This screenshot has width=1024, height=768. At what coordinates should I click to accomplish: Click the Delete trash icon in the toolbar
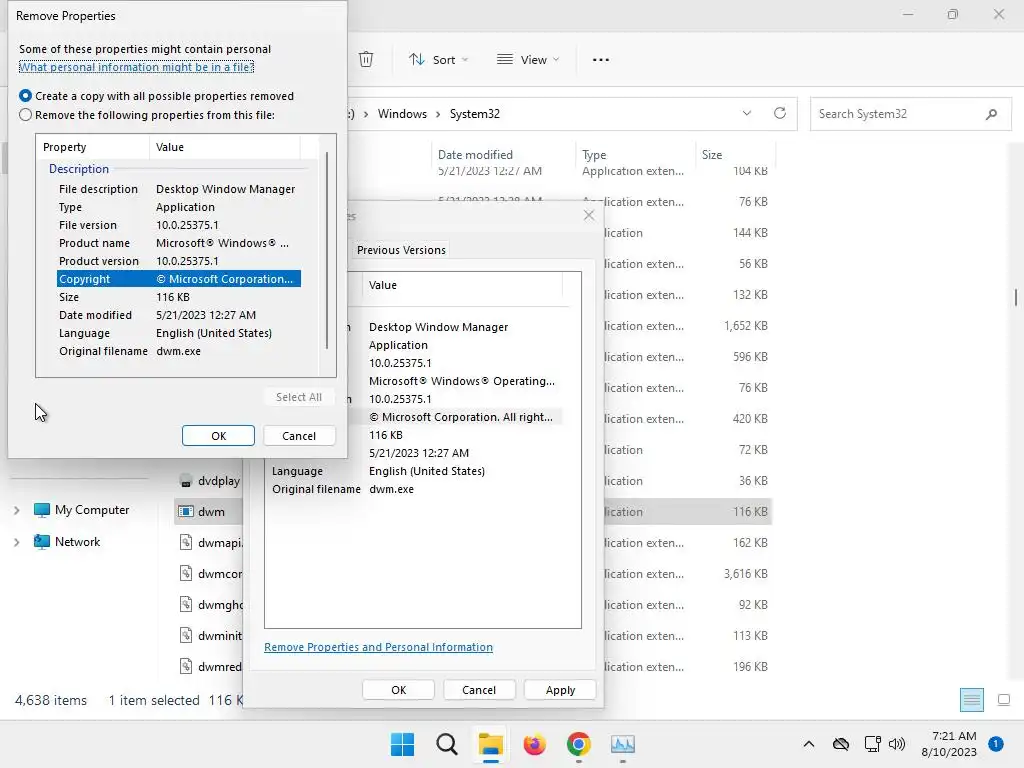click(366, 59)
